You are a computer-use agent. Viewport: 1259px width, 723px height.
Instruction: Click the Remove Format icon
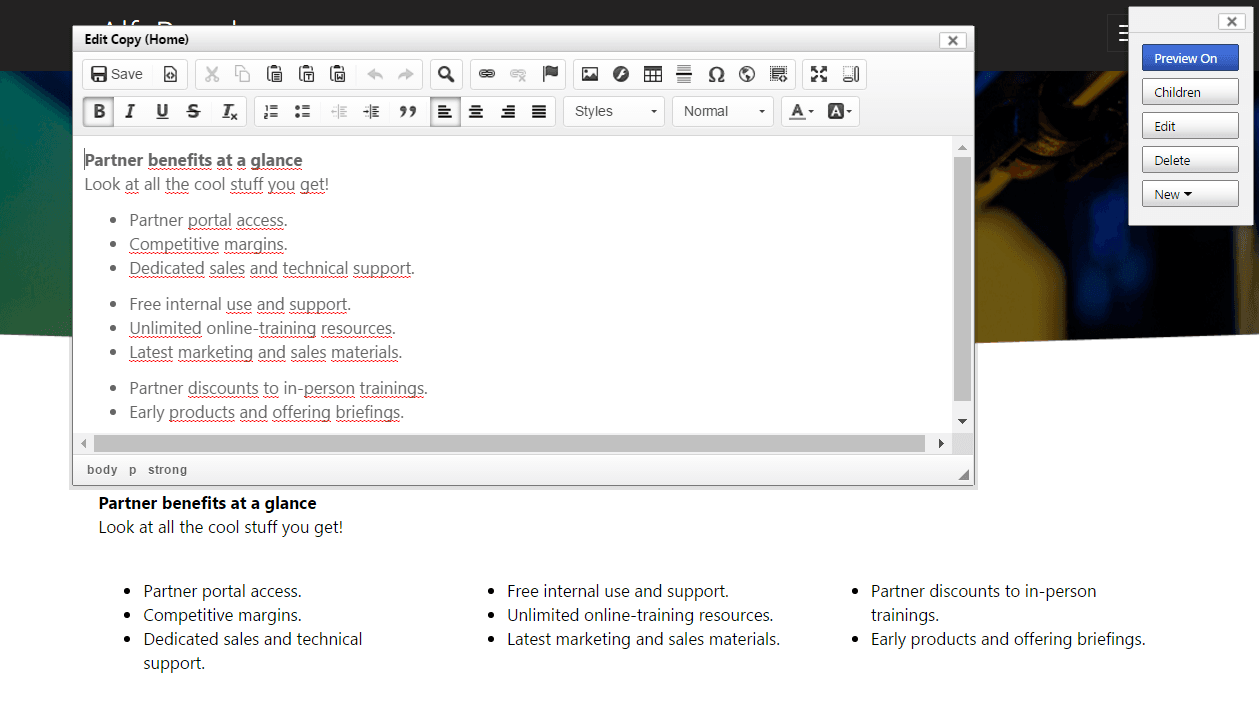coord(229,111)
